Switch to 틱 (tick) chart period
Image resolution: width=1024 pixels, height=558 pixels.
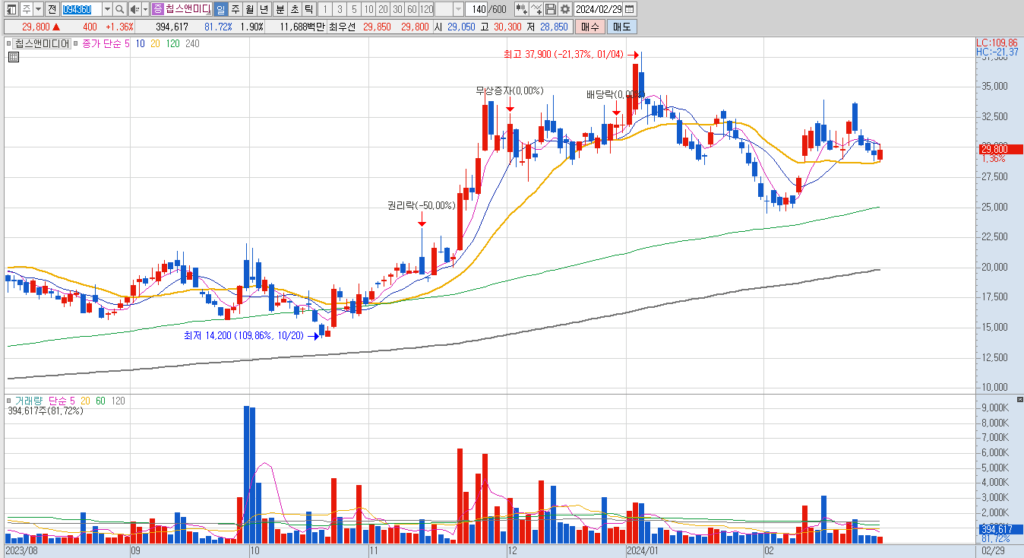click(x=308, y=9)
